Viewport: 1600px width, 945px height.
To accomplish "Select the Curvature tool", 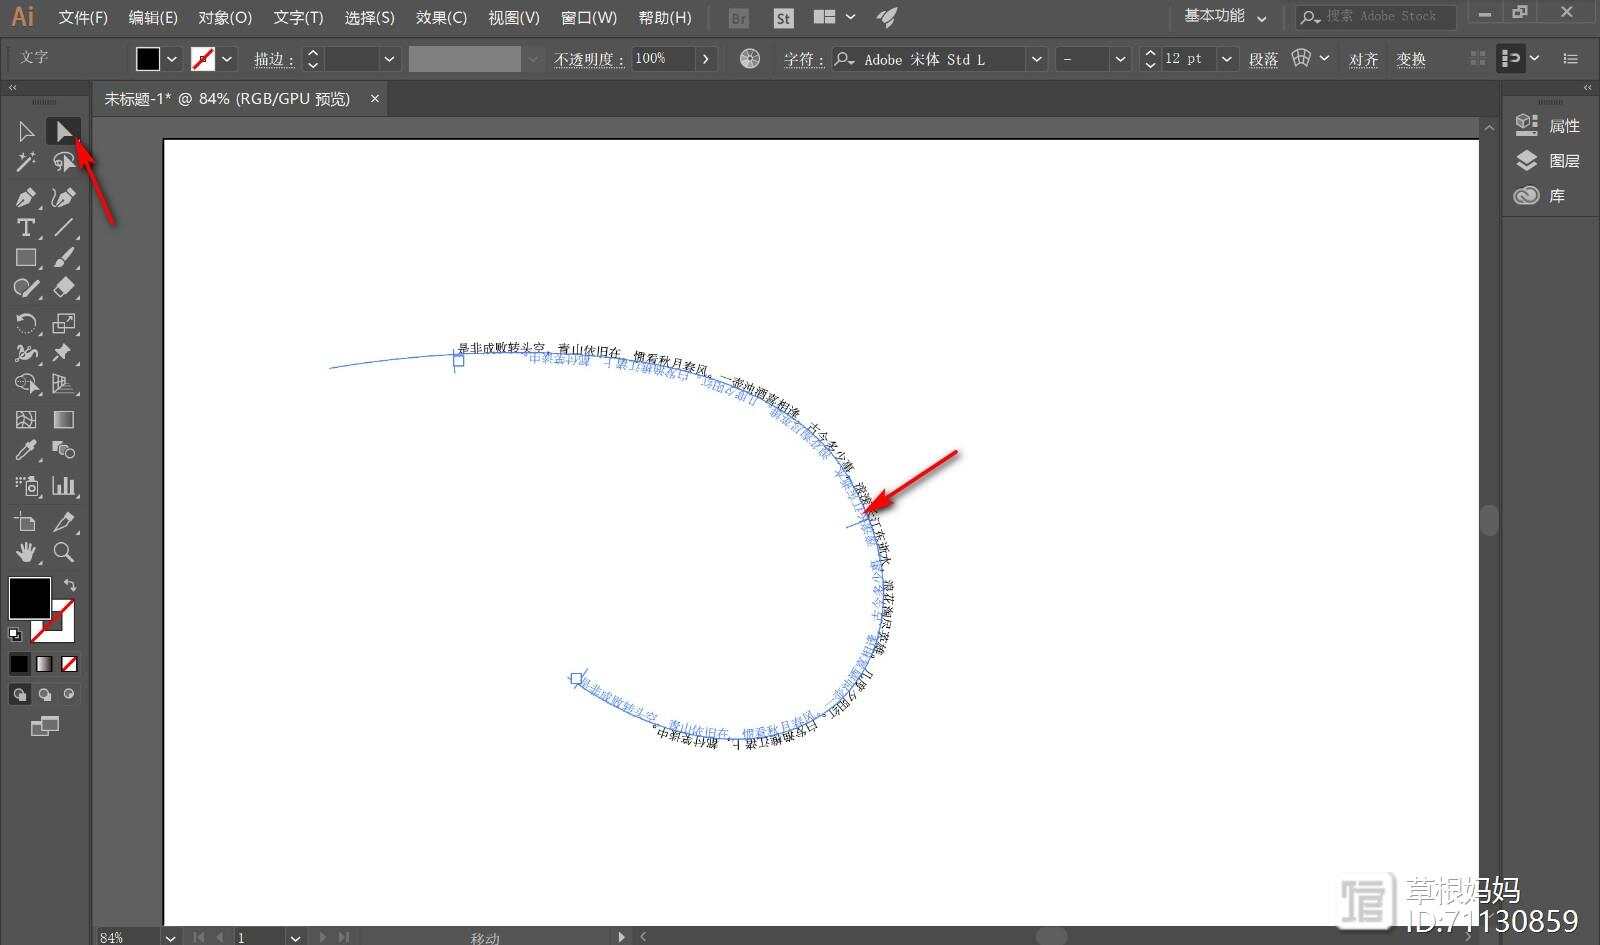I will click(63, 198).
